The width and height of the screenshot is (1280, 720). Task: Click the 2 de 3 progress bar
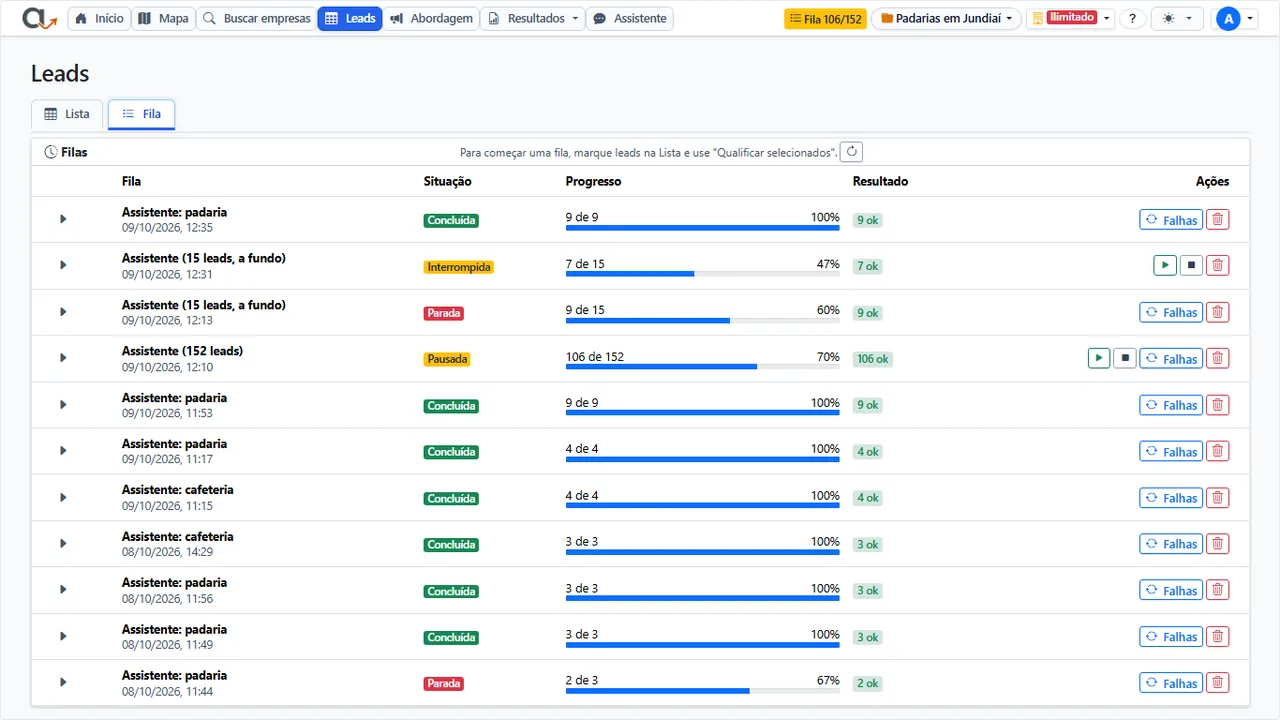pyautogui.click(x=702, y=691)
